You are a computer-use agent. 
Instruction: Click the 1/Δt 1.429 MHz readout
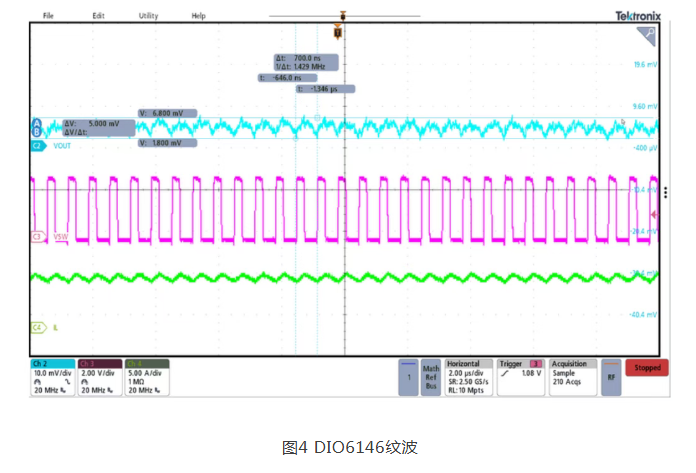pos(301,67)
